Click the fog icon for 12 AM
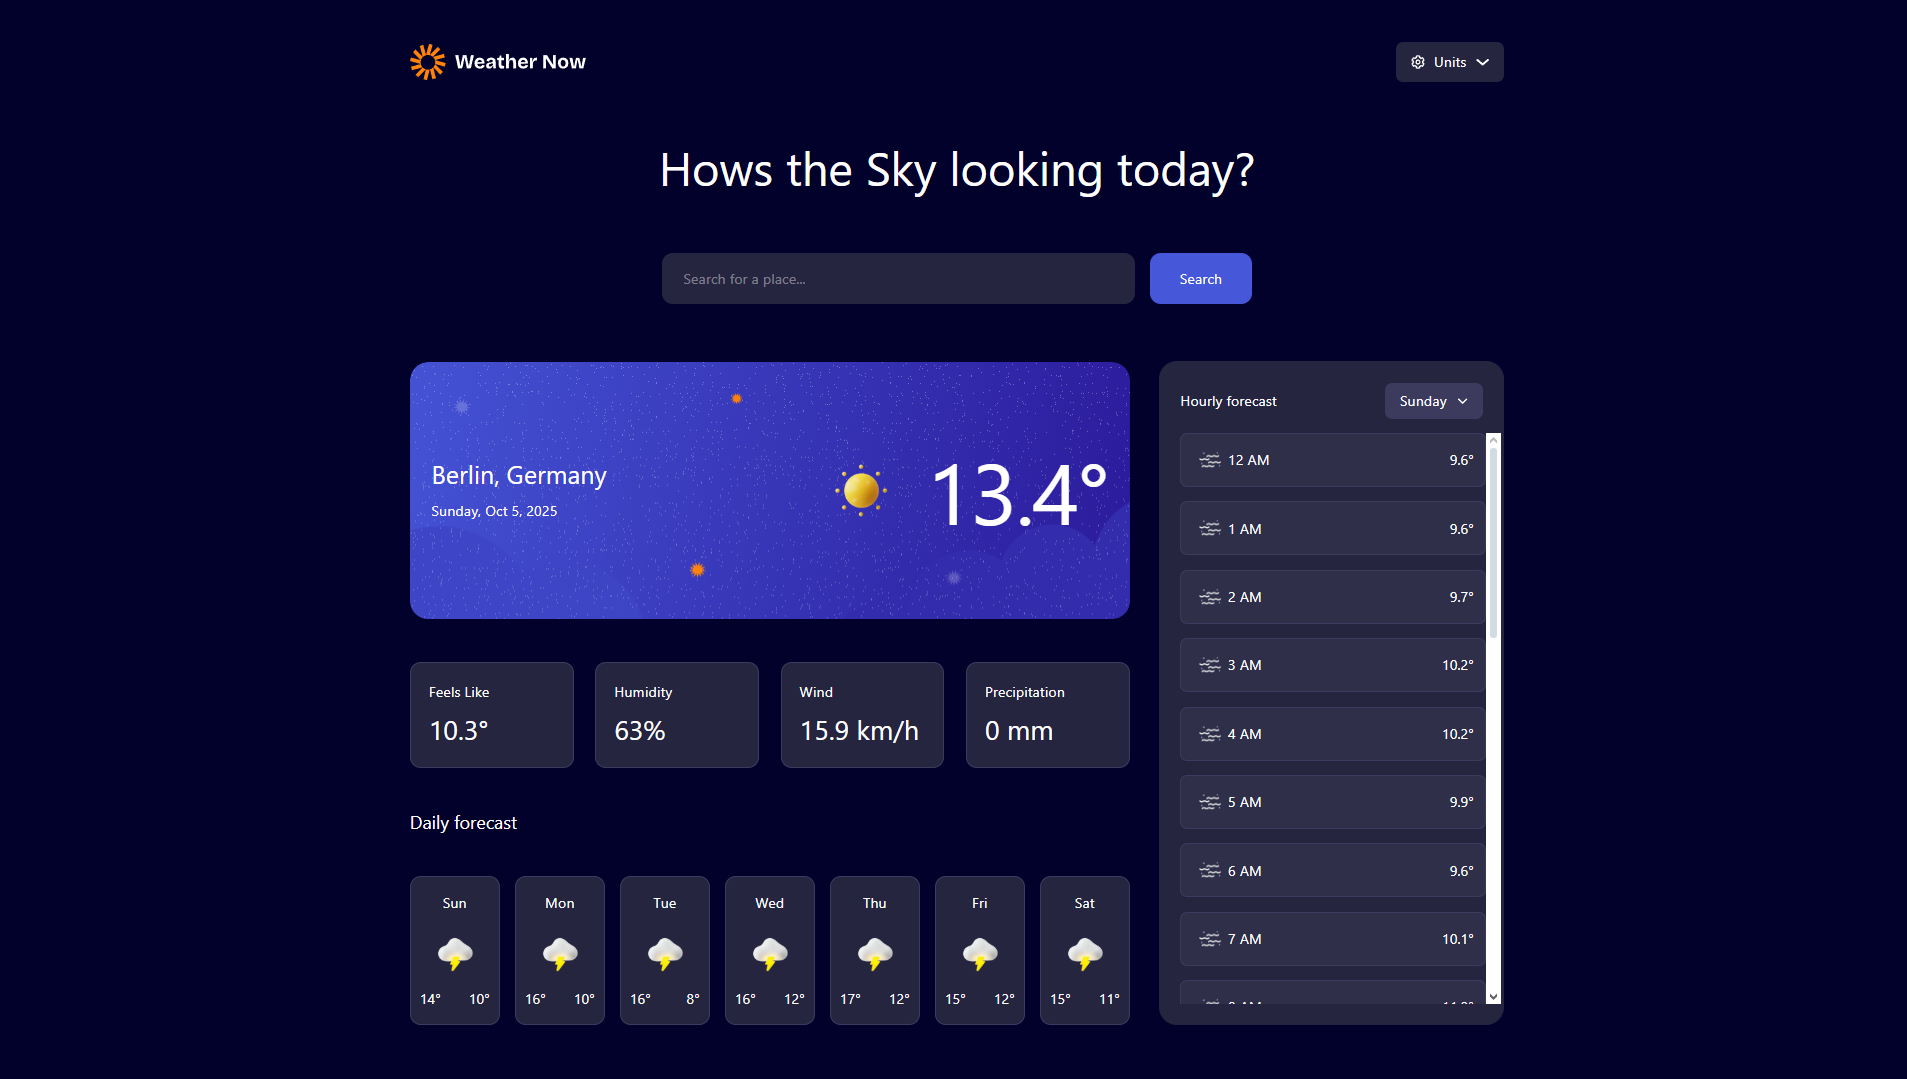The height and width of the screenshot is (1079, 1907). point(1210,460)
